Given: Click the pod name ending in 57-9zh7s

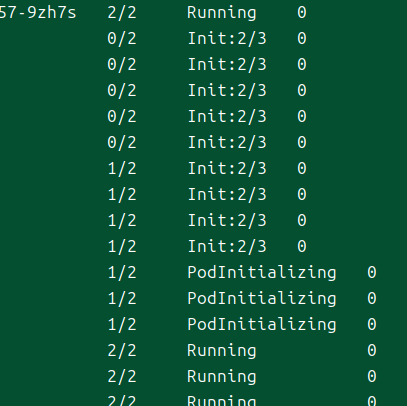Looking at the screenshot, I should (x=38, y=13).
